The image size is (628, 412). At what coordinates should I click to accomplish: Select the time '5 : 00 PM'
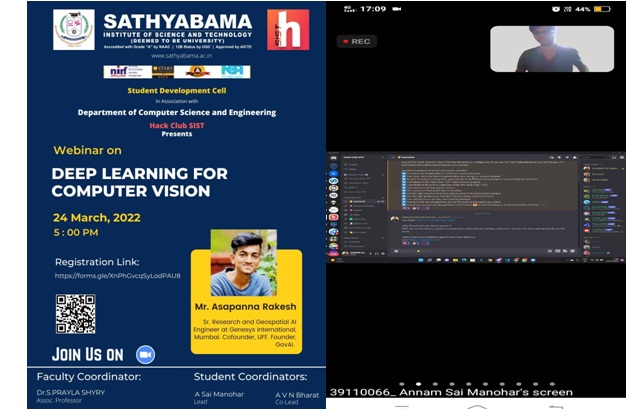[x=76, y=233]
